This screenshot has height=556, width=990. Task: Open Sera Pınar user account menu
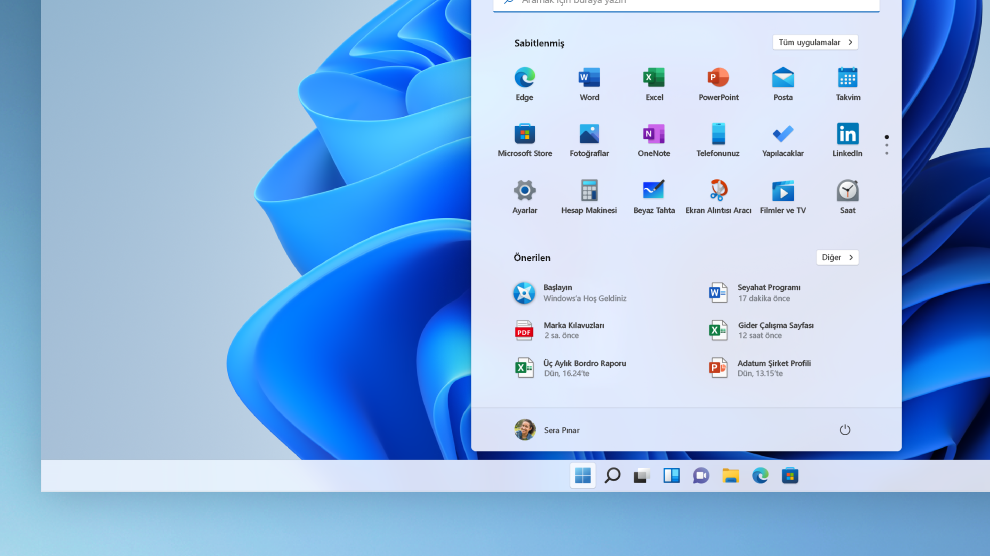pyautogui.click(x=547, y=430)
